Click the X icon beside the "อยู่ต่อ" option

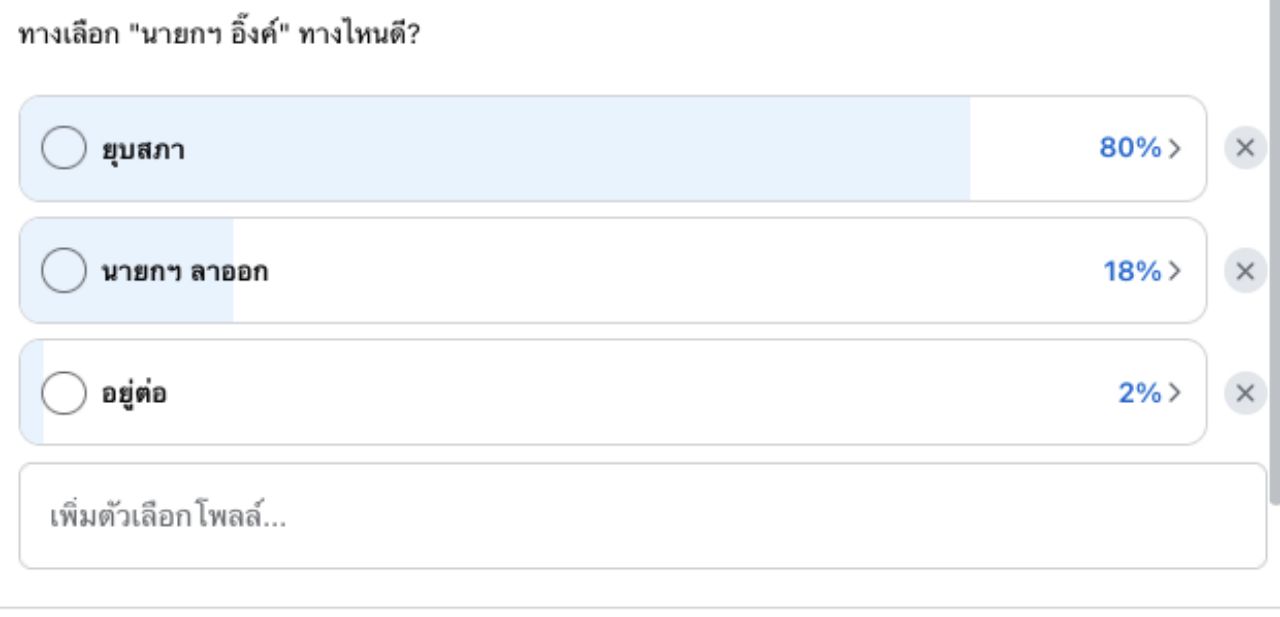1245,393
